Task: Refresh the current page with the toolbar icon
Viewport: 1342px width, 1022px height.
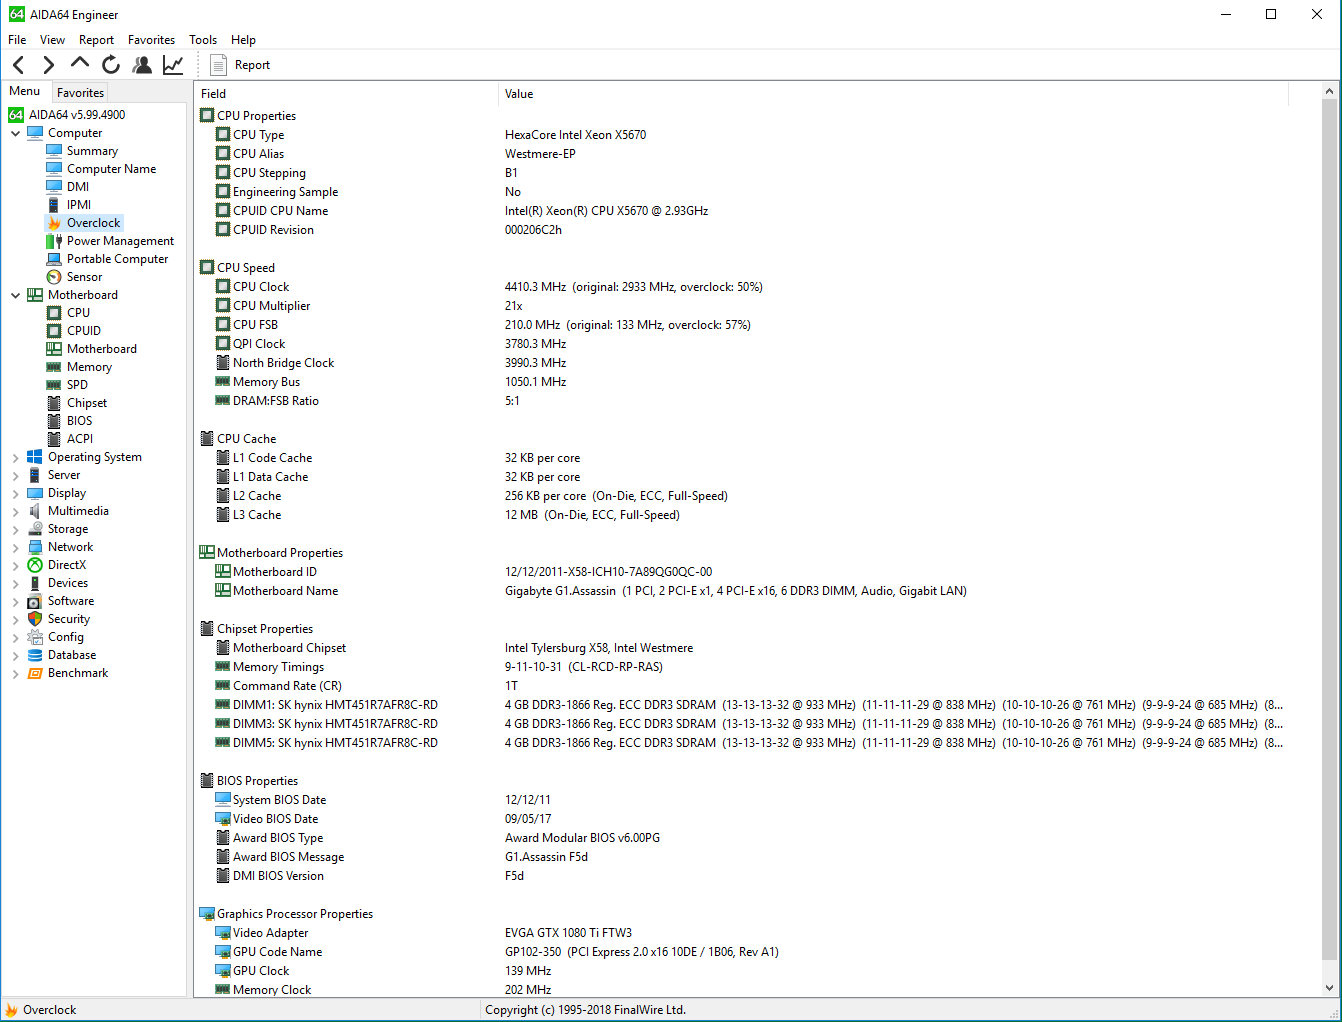Action: pyautogui.click(x=111, y=65)
